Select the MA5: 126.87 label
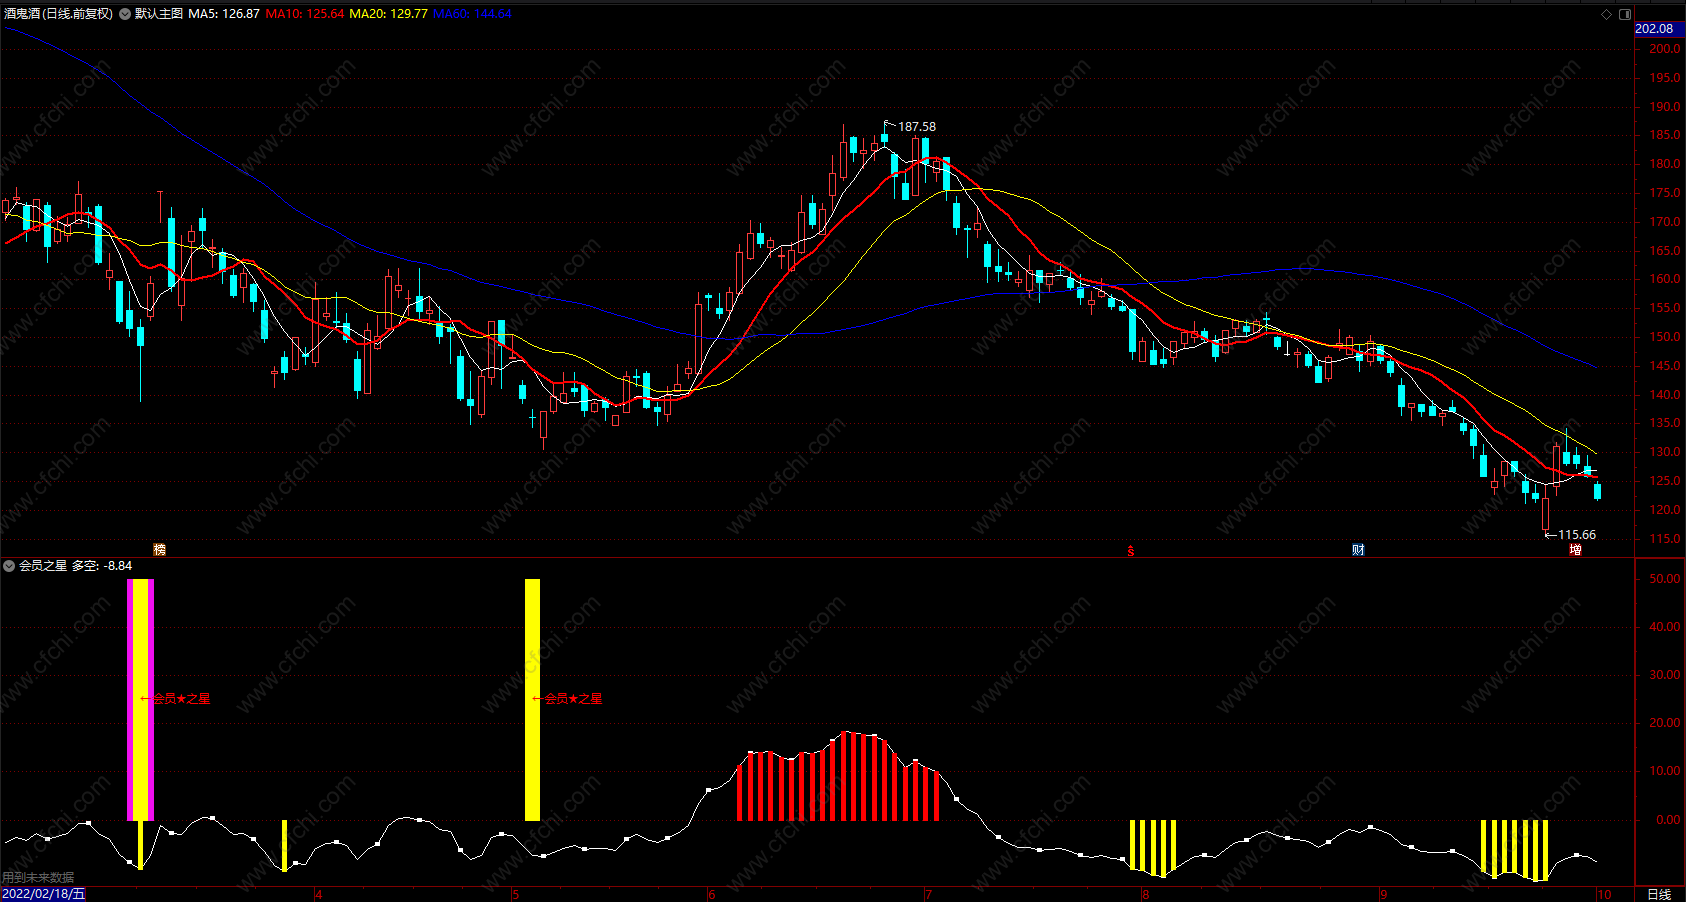 click(x=224, y=14)
